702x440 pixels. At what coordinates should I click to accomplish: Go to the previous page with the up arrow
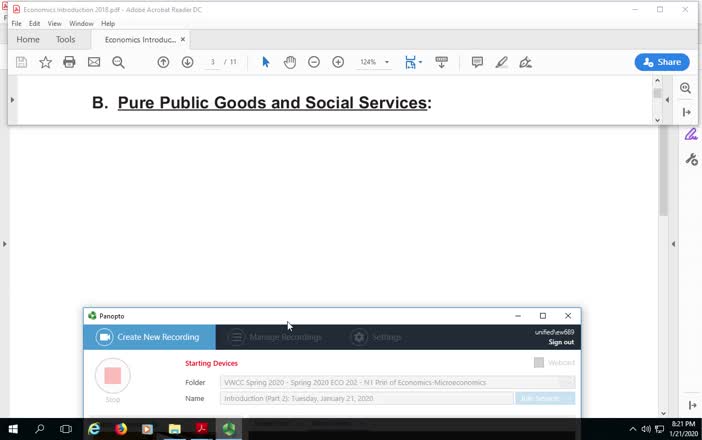click(x=163, y=62)
